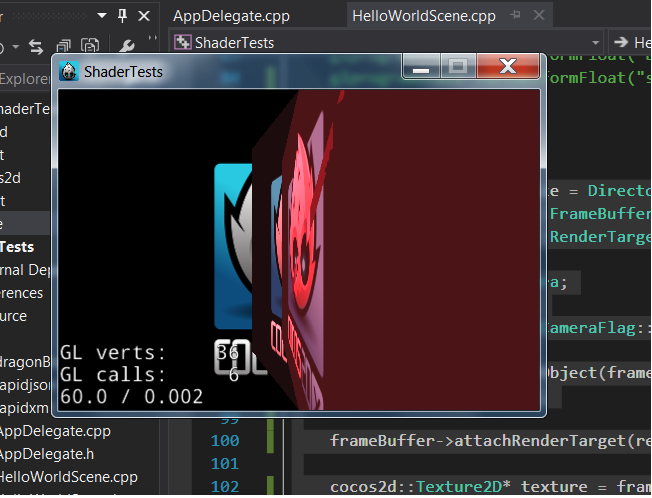Click the ShaderTests project icon in navigation bar

tap(182, 42)
